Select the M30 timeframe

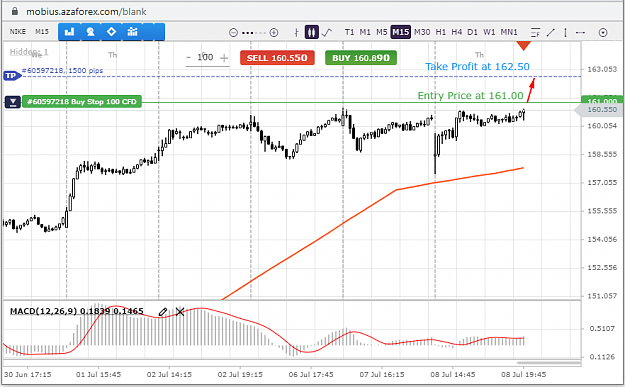pyautogui.click(x=422, y=32)
